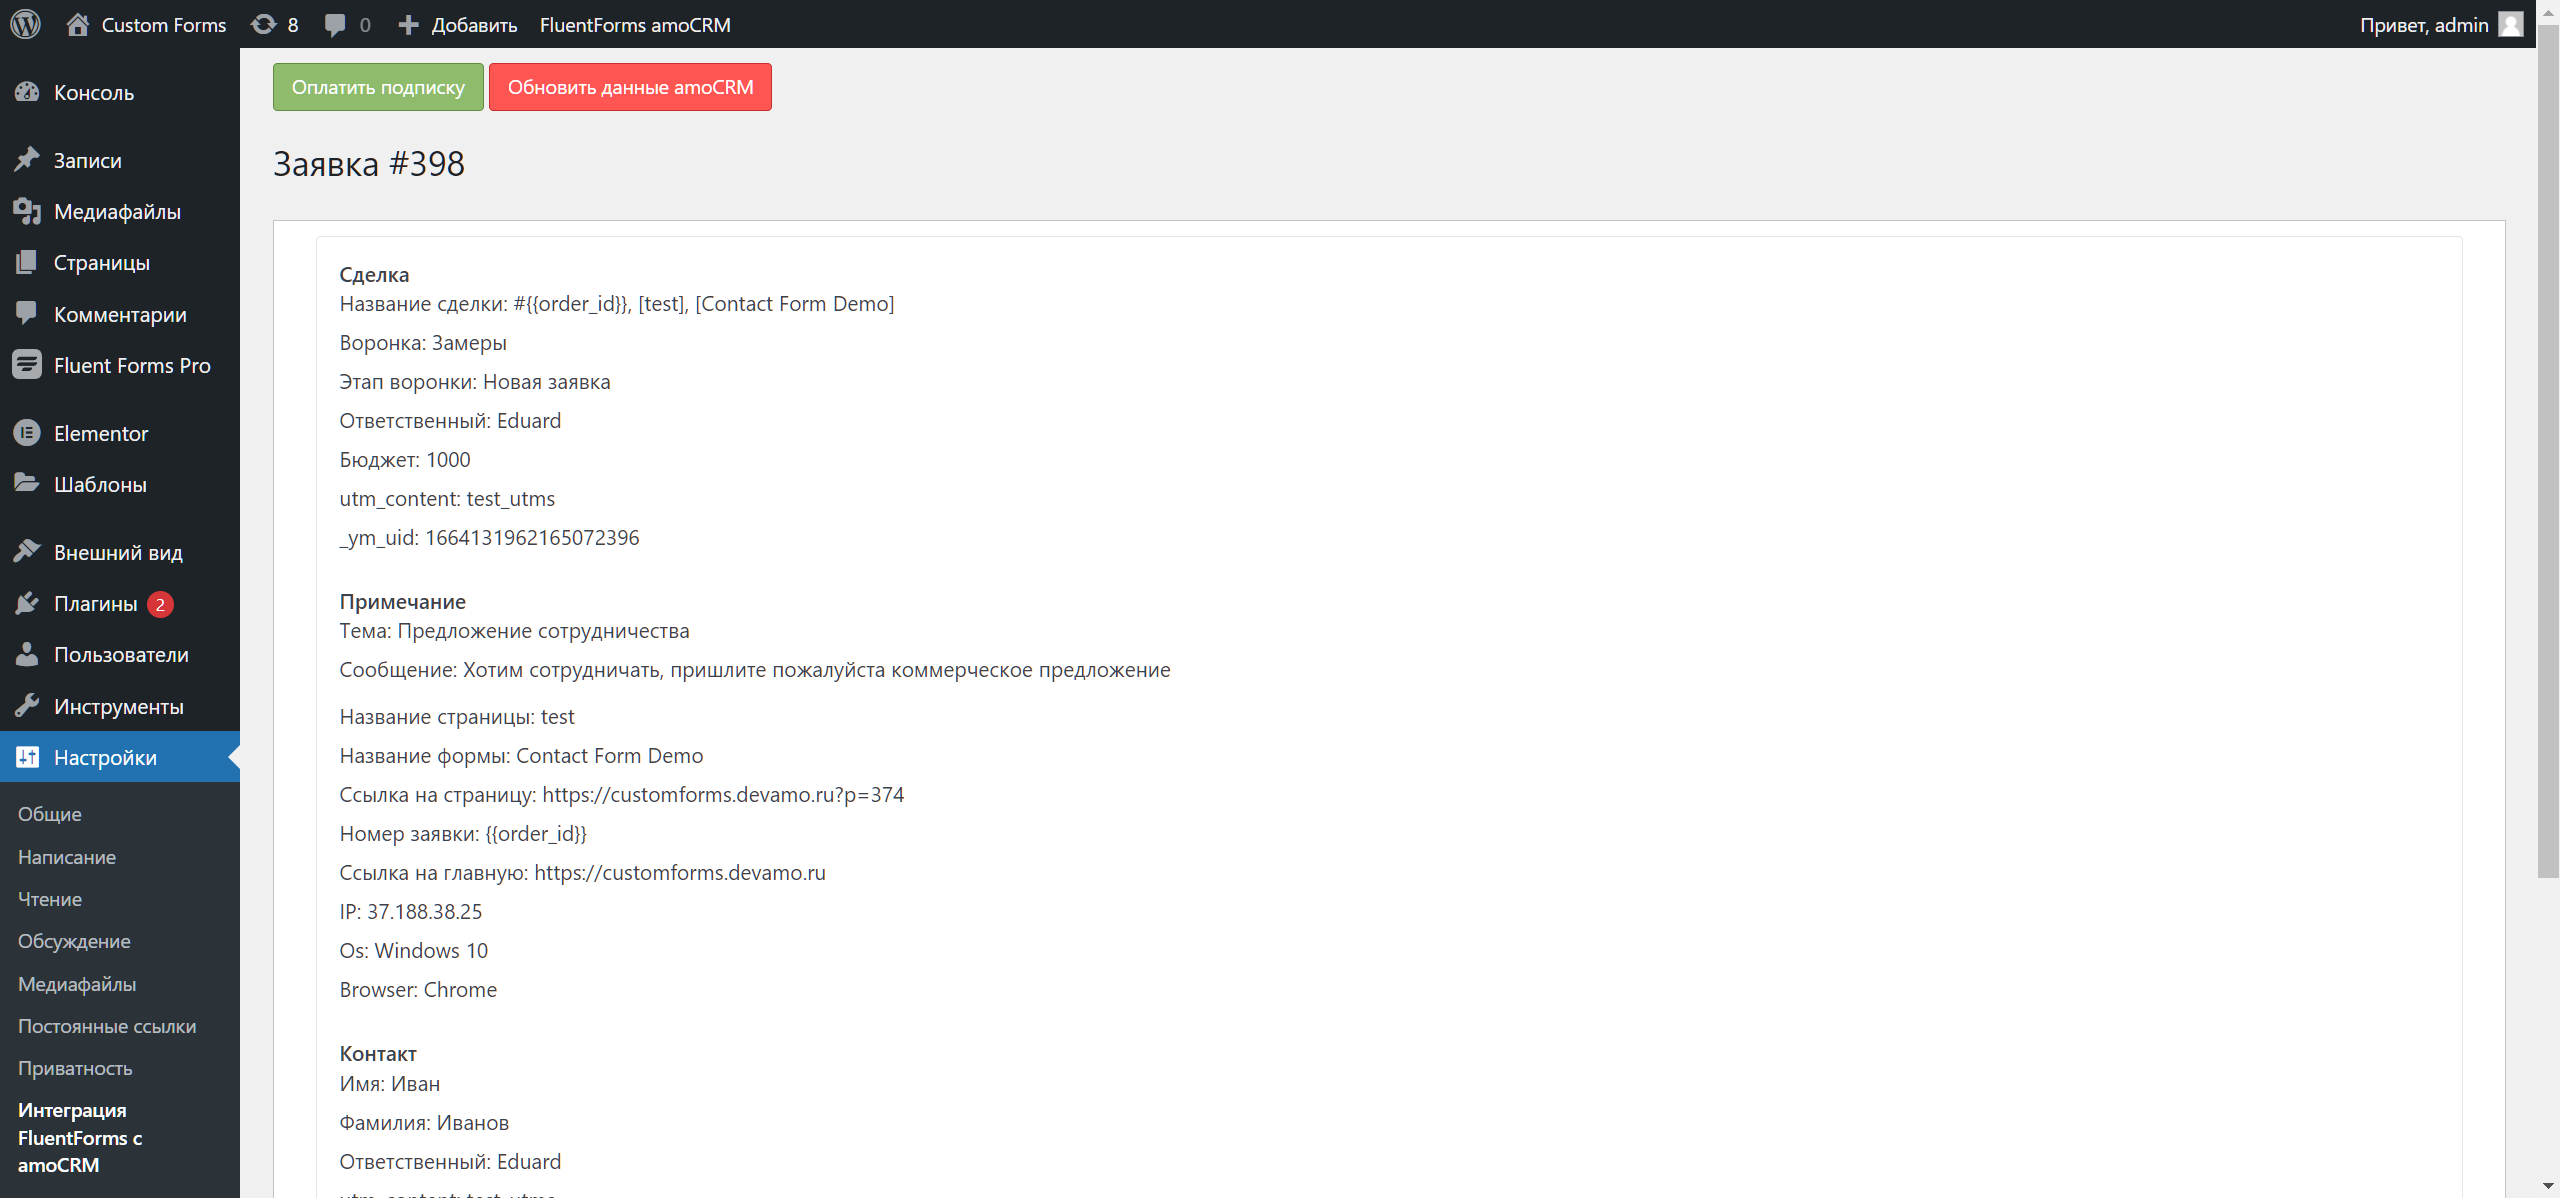Click the Медиафайлы camera icon in sidebar
Image resolution: width=2560 pixels, height=1198 pixels.
[26, 211]
